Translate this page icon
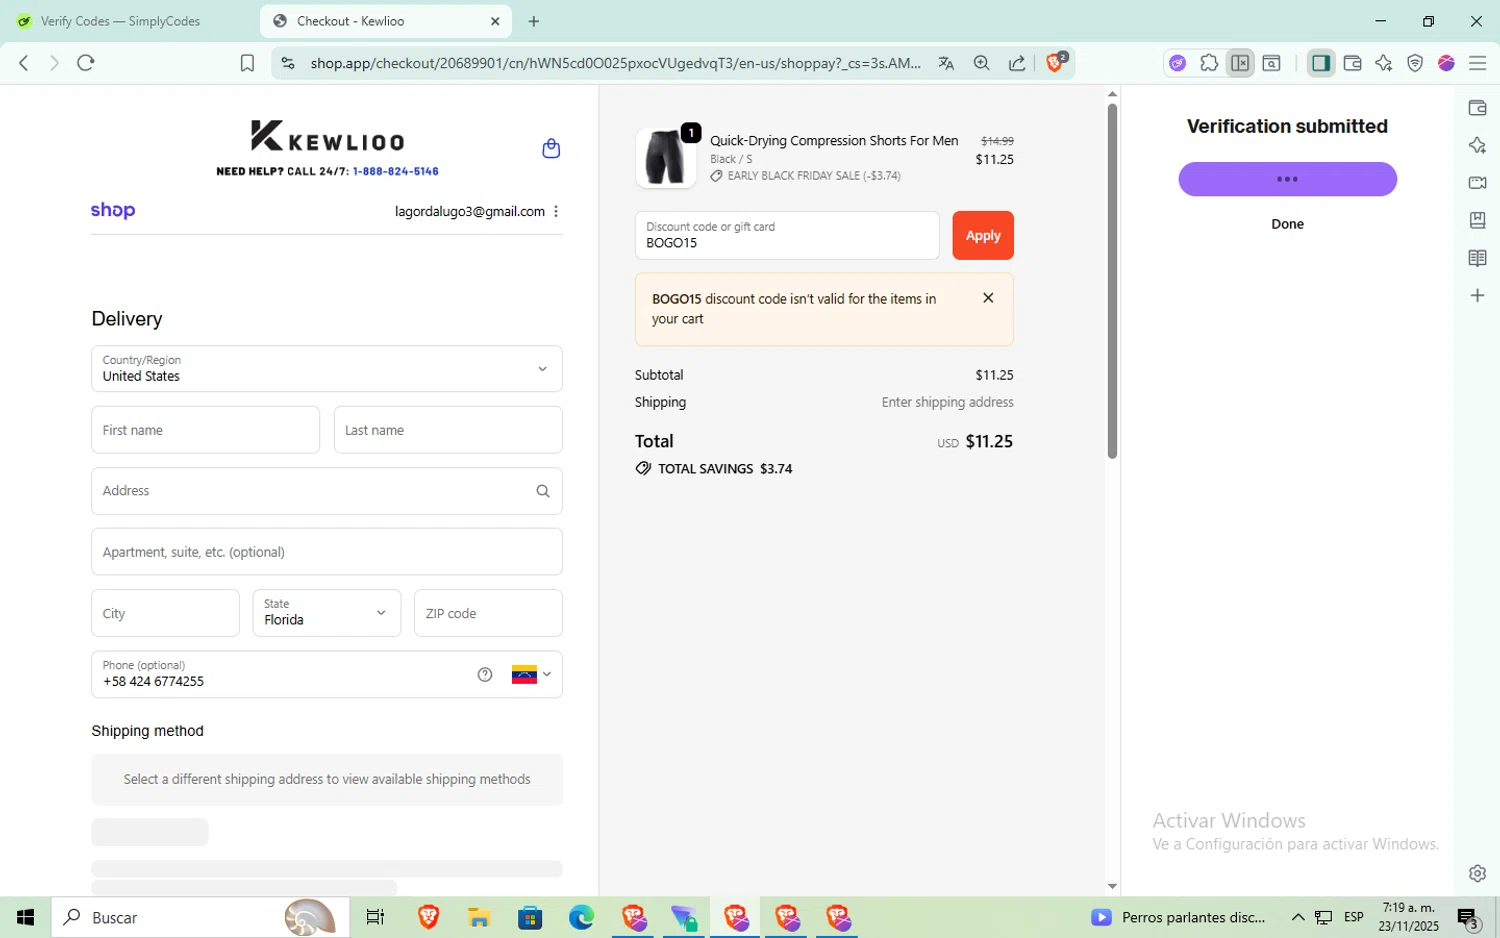This screenshot has height=938, width=1500. click(946, 63)
